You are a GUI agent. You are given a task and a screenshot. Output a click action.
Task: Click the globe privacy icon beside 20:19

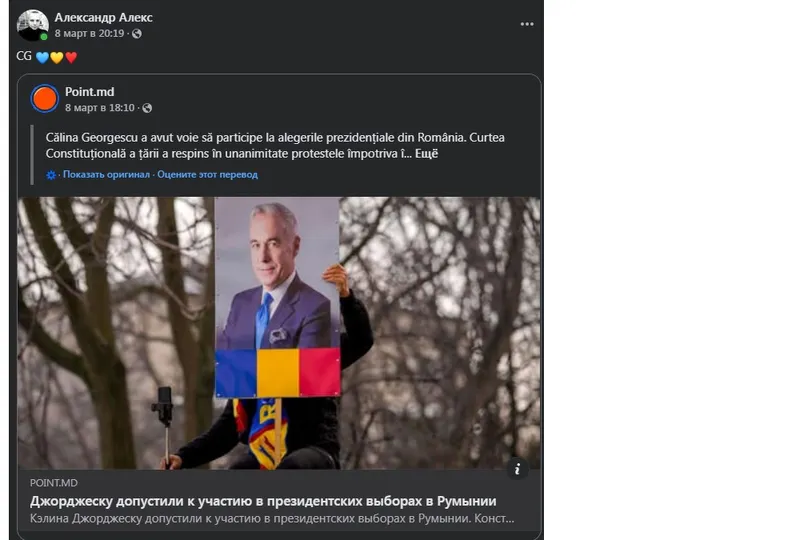pyautogui.click(x=137, y=34)
